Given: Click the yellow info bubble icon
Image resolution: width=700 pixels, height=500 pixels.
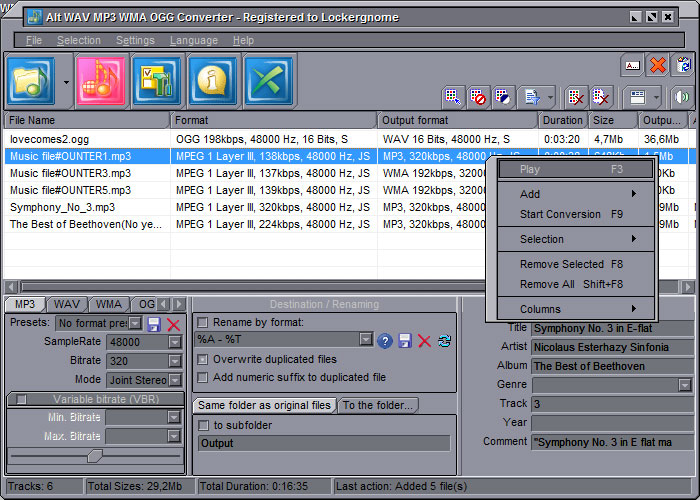Looking at the screenshot, I should coord(213,81).
